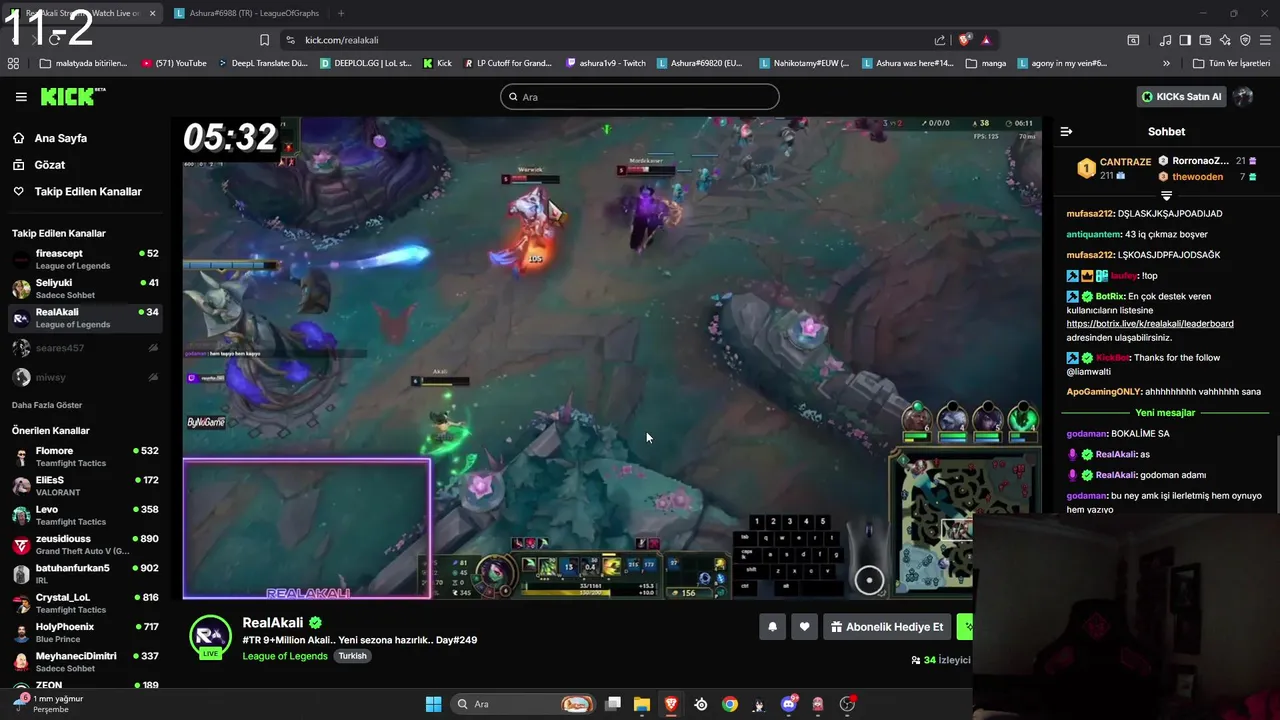The height and width of the screenshot is (720, 1280).
Task: Open the League of Legends category link
Action: point(285,656)
